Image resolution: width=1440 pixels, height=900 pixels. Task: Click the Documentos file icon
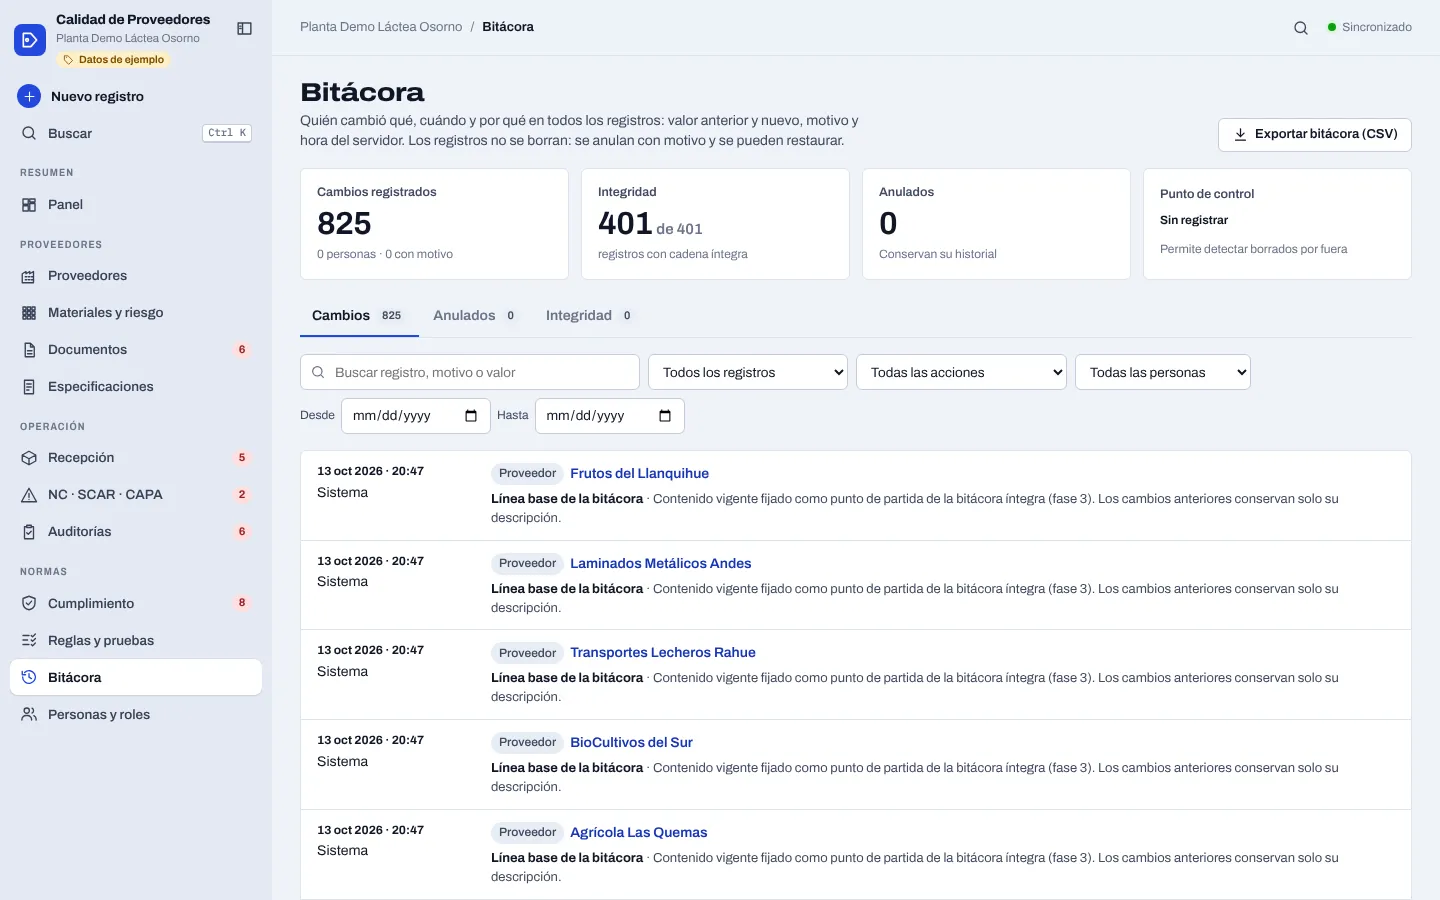coord(29,350)
